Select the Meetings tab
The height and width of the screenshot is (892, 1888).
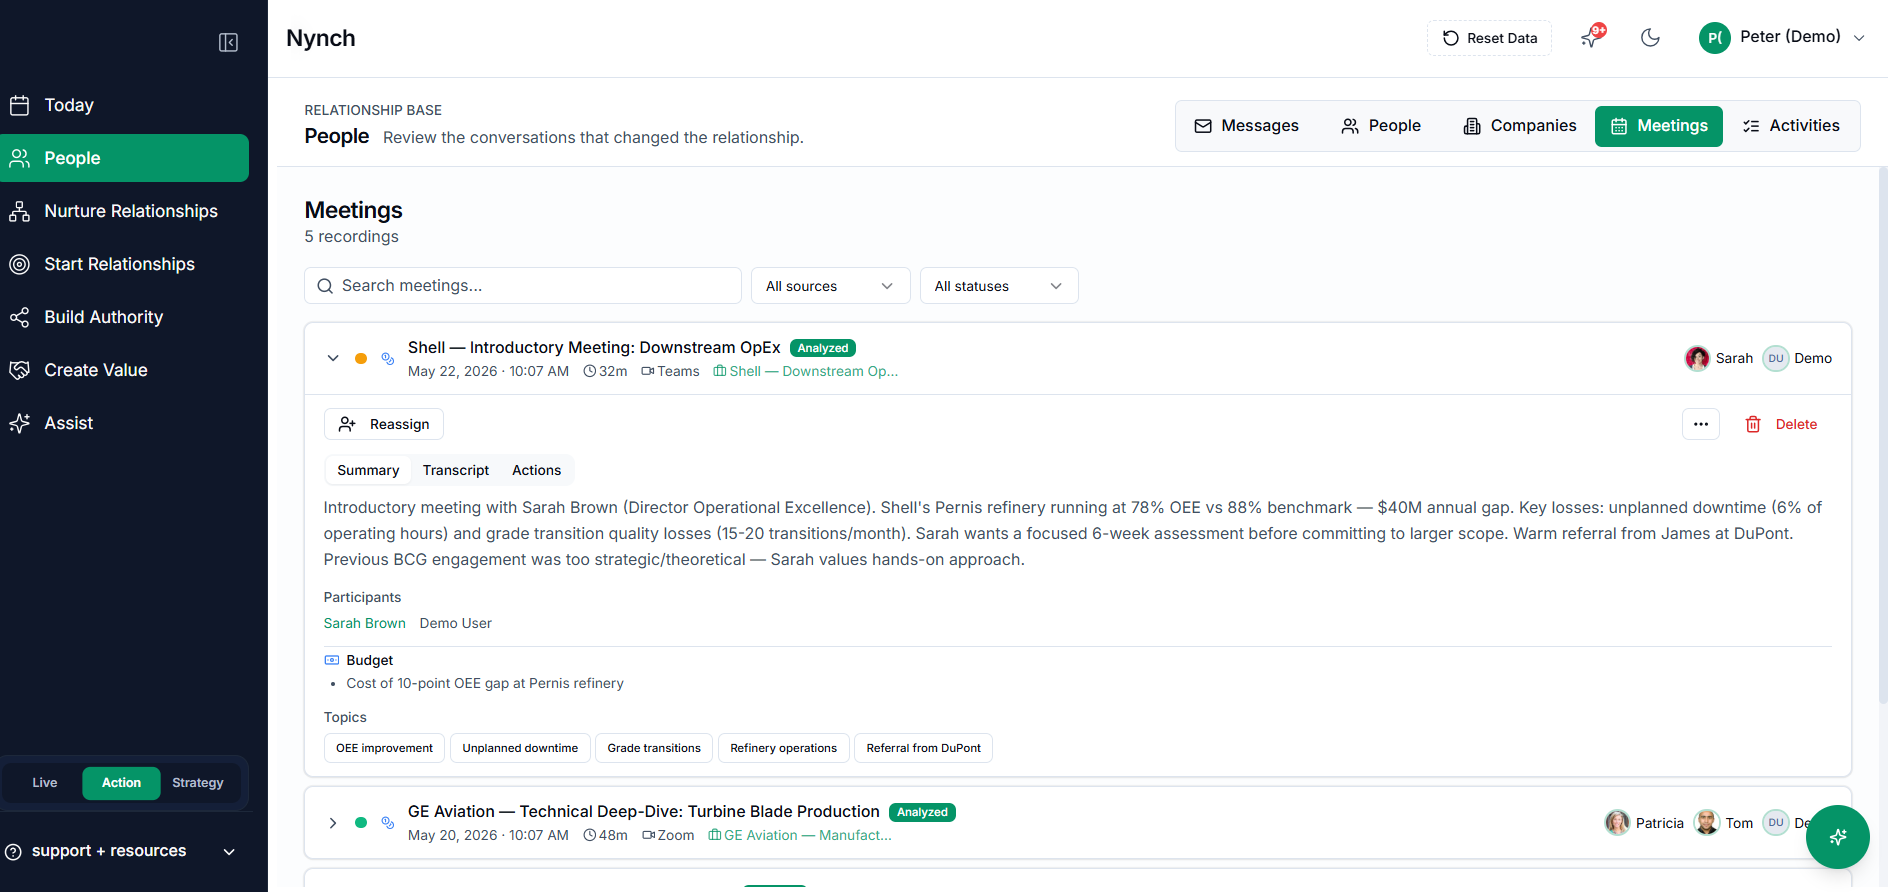1659,126
